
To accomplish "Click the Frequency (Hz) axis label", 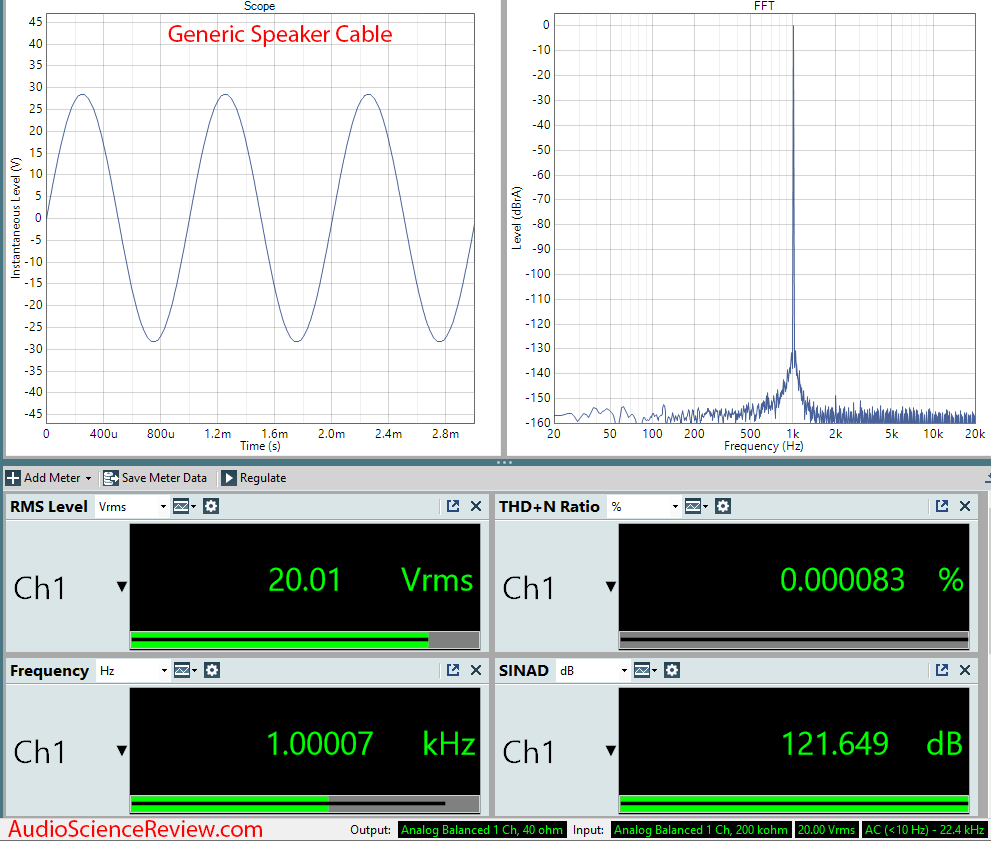I will (x=763, y=446).
